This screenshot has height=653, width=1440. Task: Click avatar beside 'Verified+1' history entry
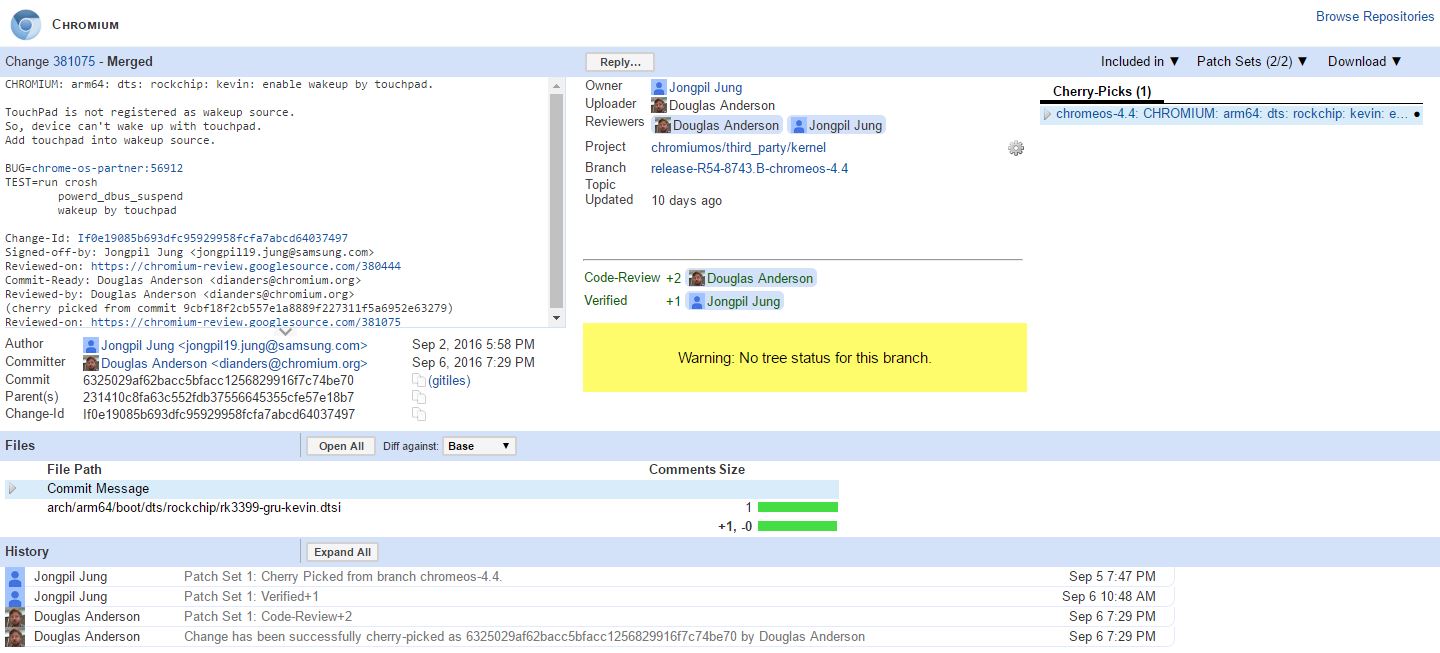(x=15, y=597)
